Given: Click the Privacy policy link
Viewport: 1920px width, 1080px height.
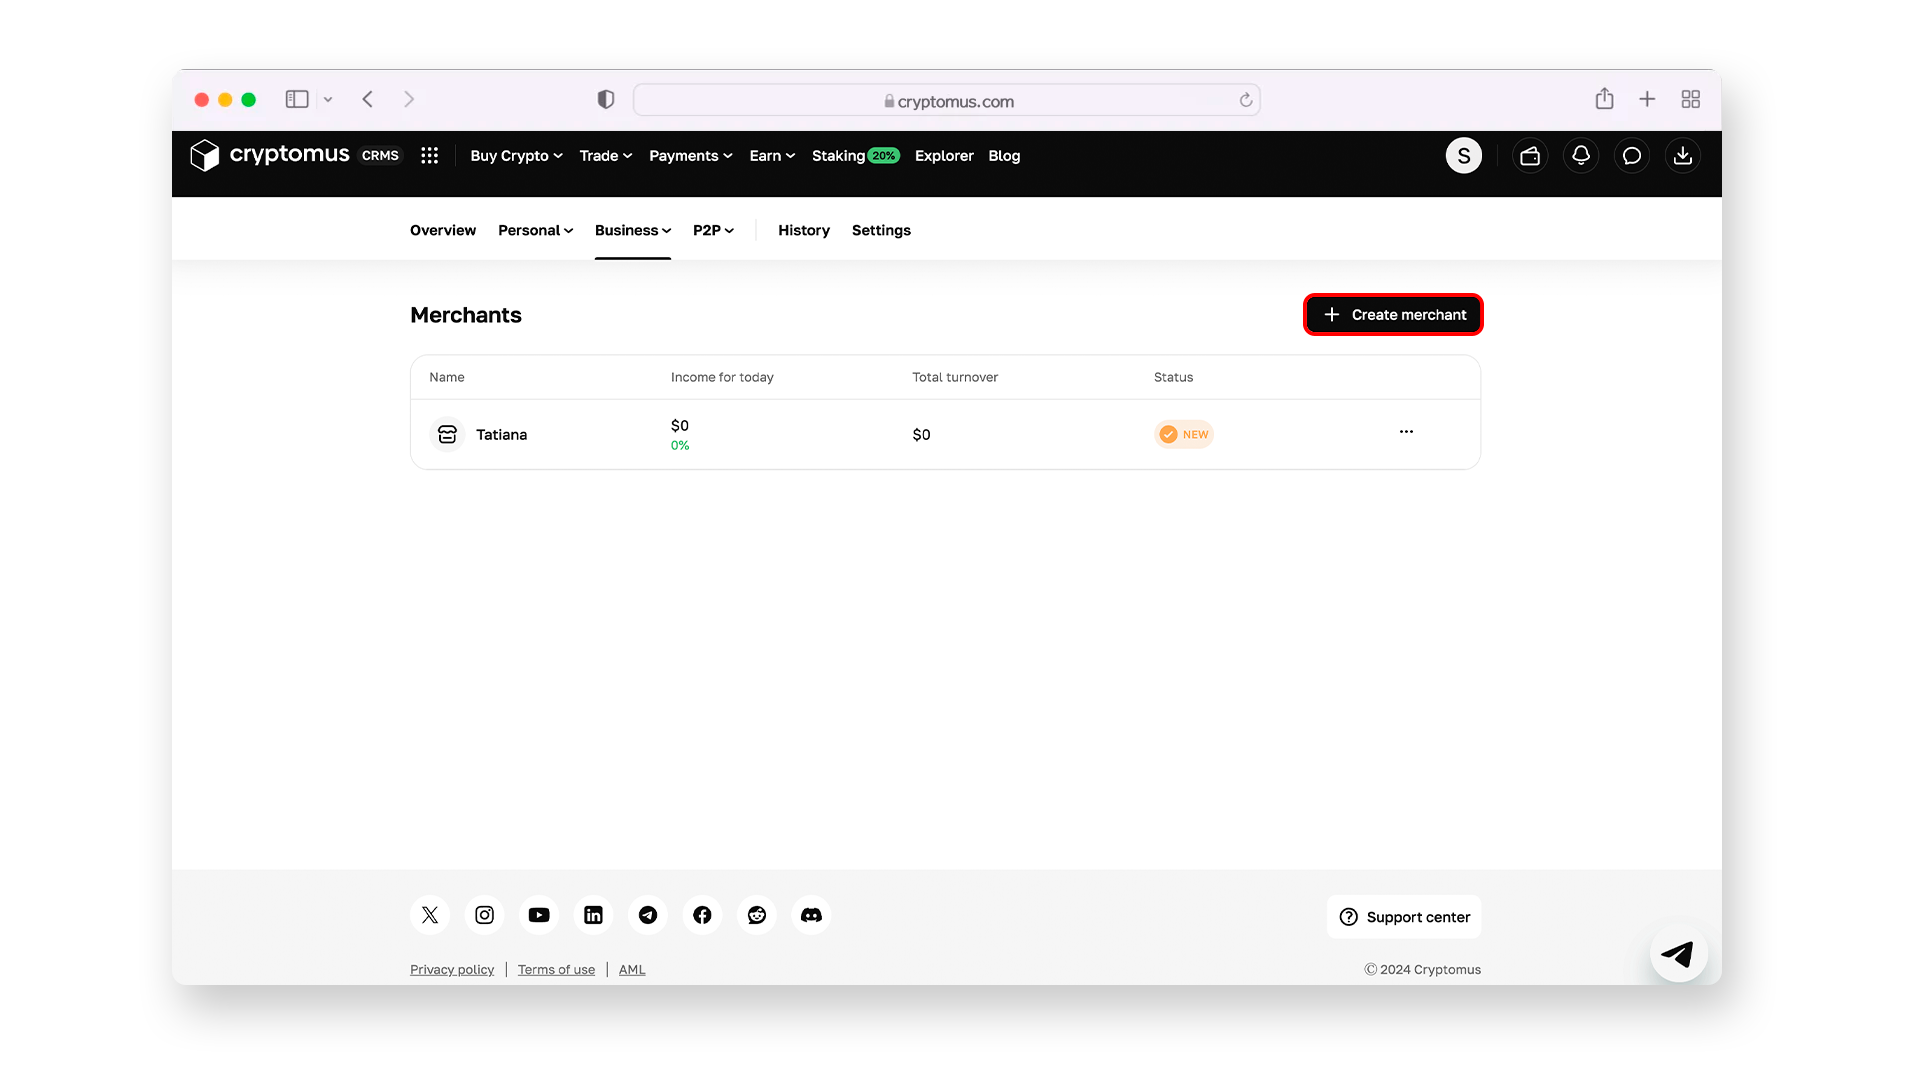Looking at the screenshot, I should pos(452,969).
